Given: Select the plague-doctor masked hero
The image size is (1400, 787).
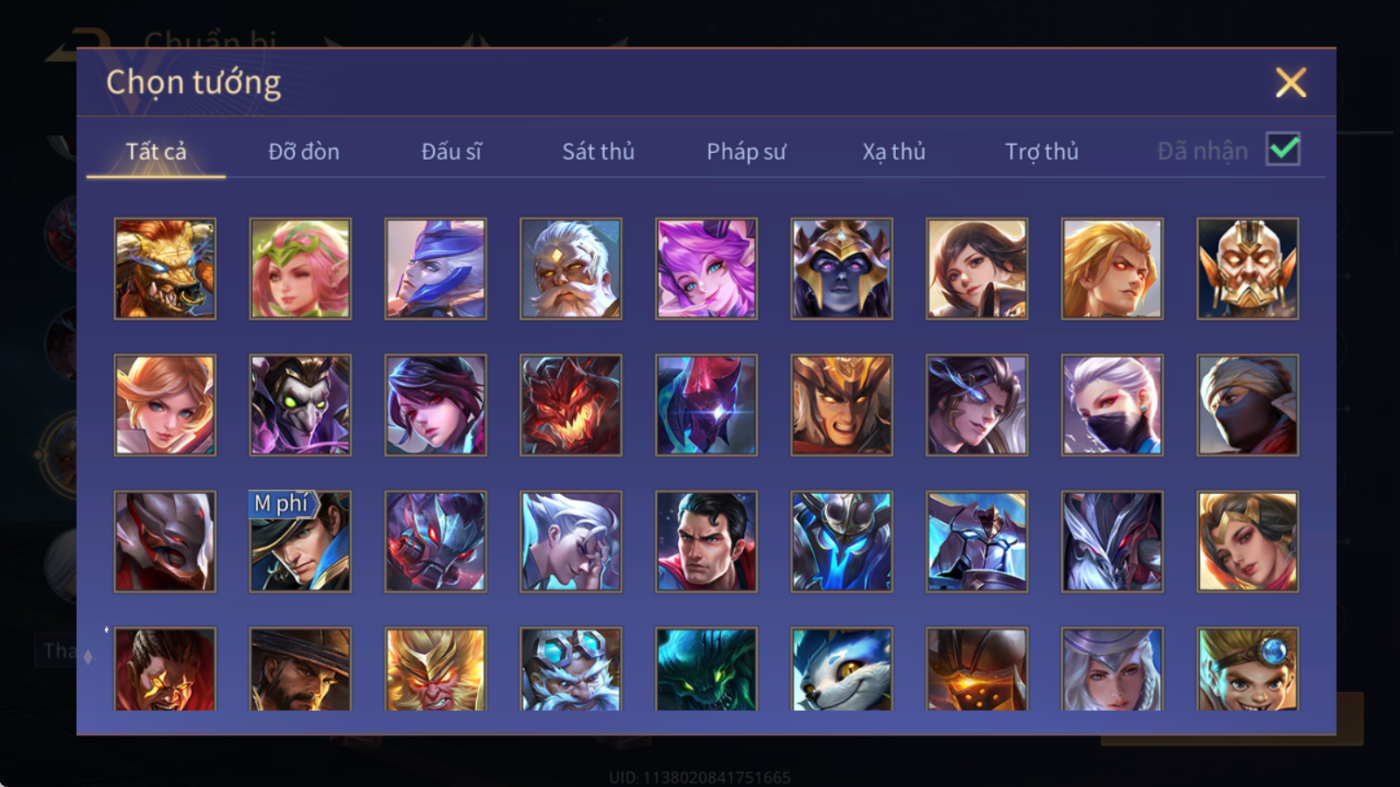Looking at the screenshot, I should pos(300,405).
